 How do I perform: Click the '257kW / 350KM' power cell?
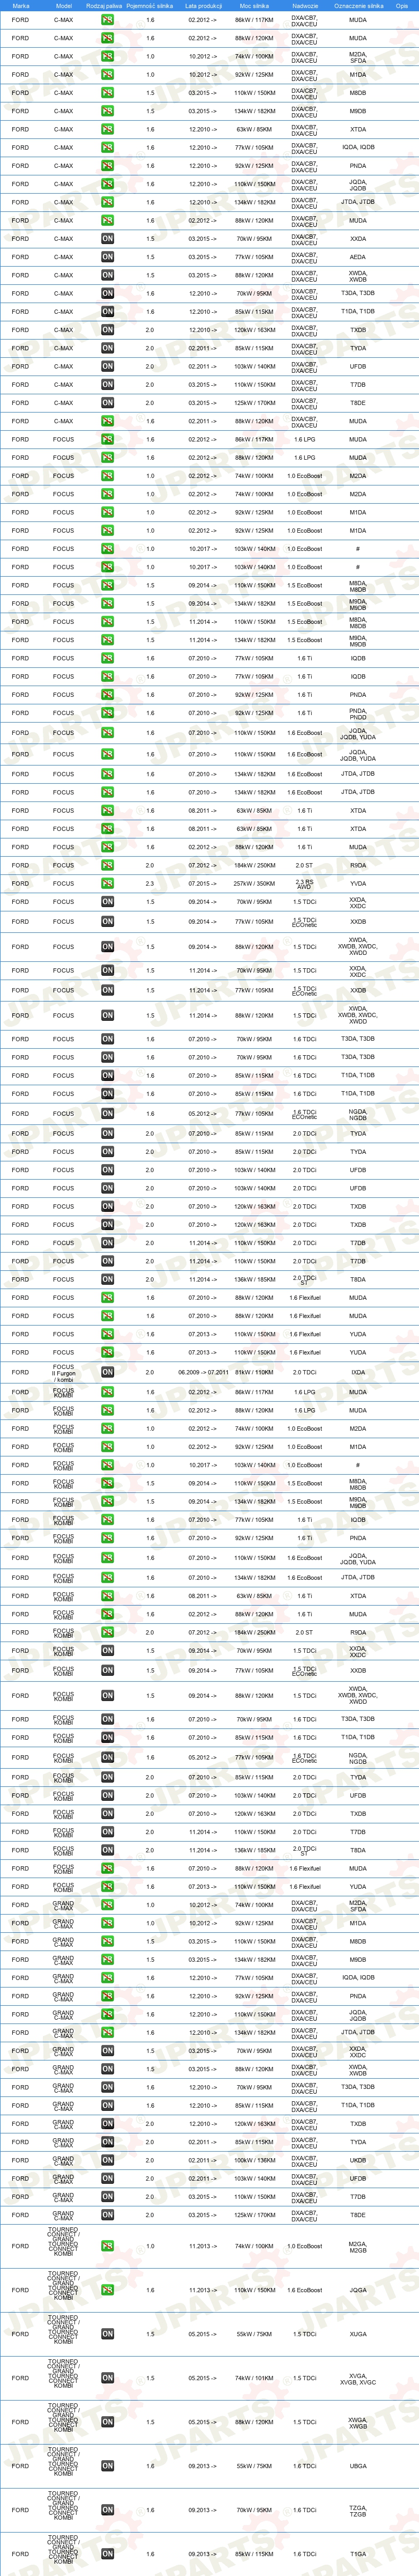(254, 884)
